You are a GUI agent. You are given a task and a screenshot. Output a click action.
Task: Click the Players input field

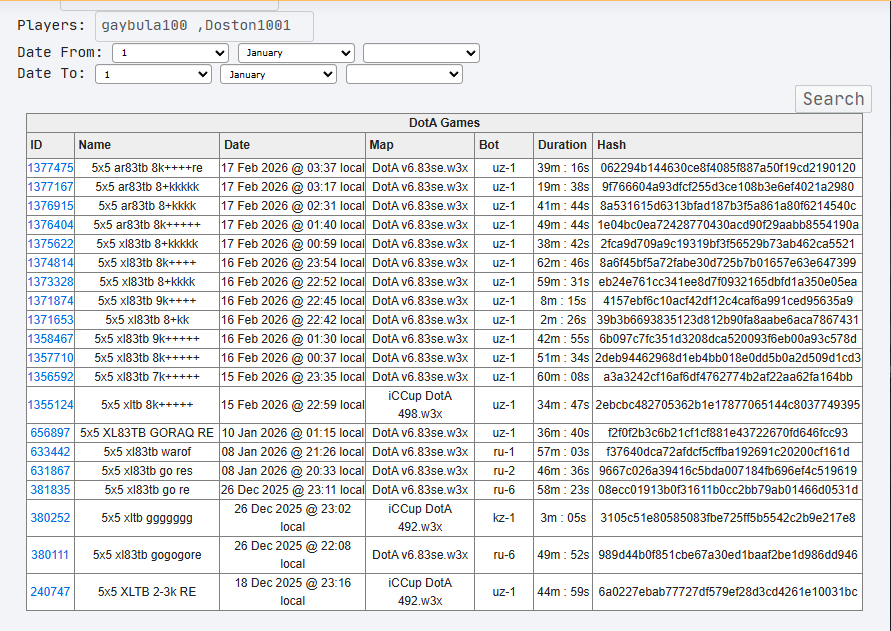[x=204, y=26]
